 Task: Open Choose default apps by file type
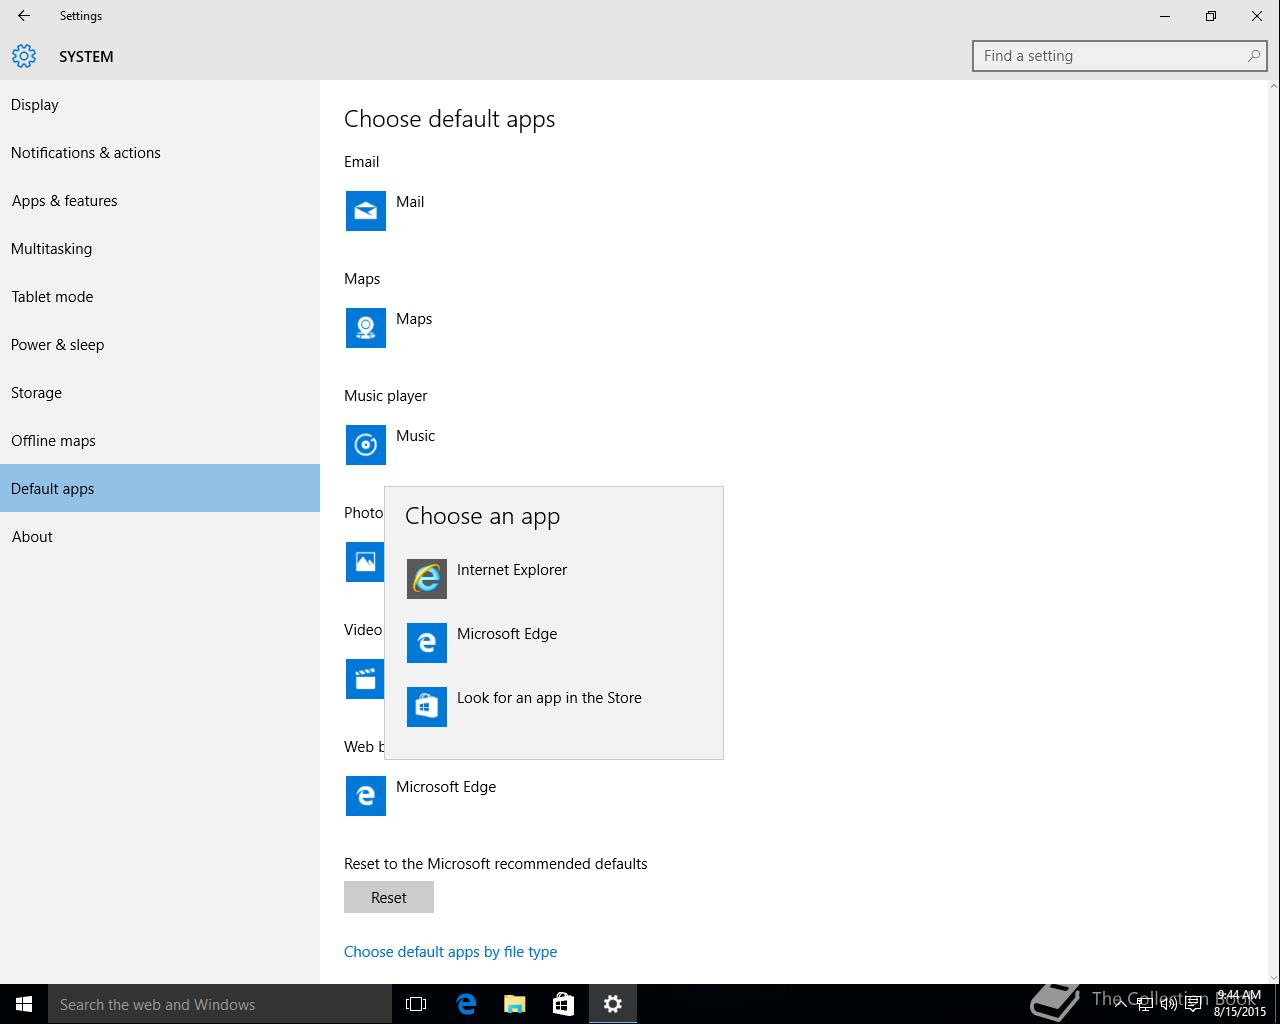pyautogui.click(x=450, y=951)
